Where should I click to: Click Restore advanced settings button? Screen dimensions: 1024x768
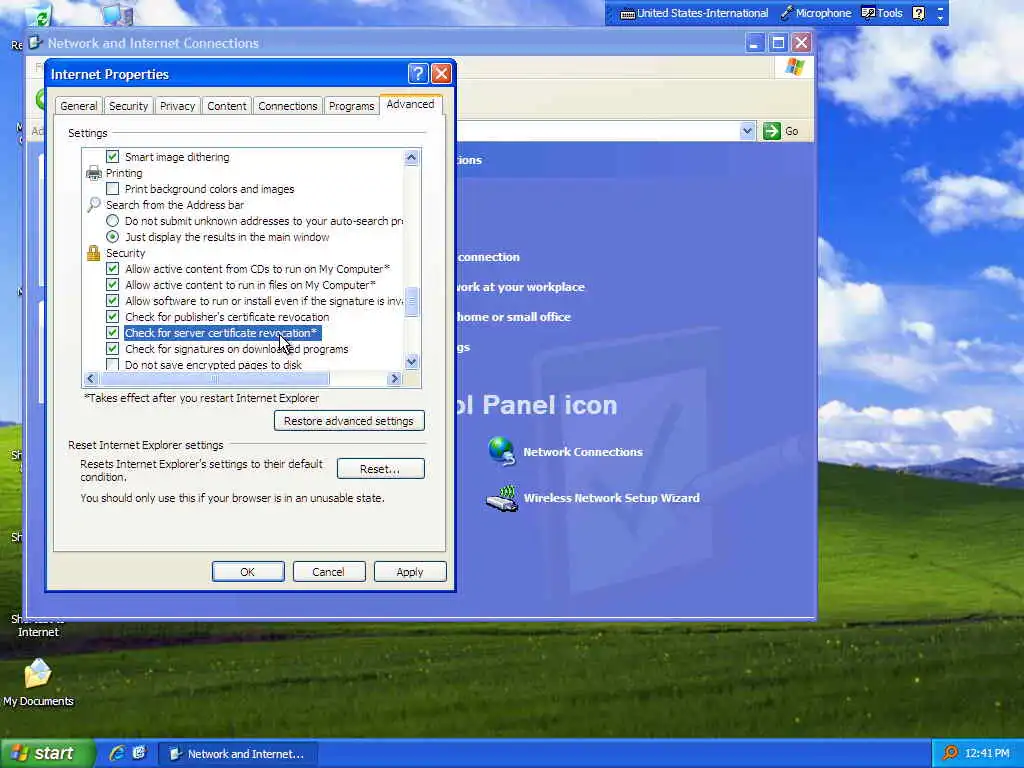coord(349,421)
